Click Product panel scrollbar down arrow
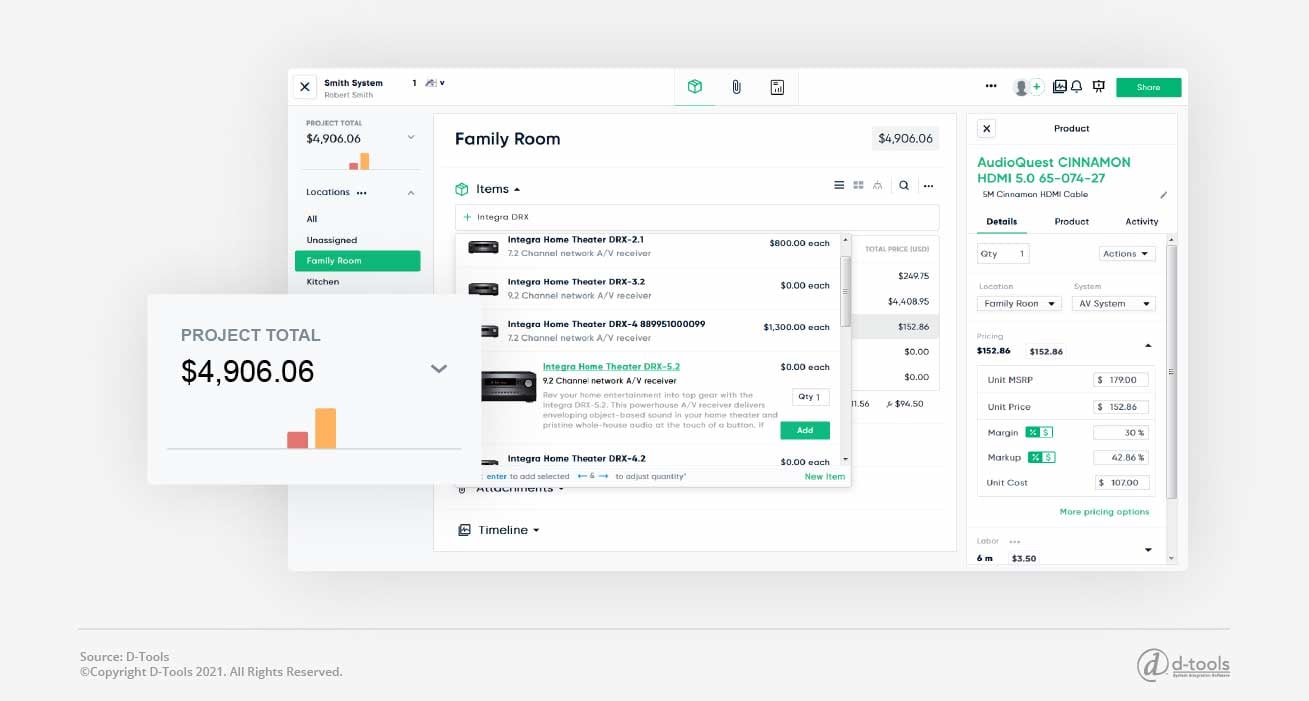The width and height of the screenshot is (1309, 701). tap(1171, 558)
